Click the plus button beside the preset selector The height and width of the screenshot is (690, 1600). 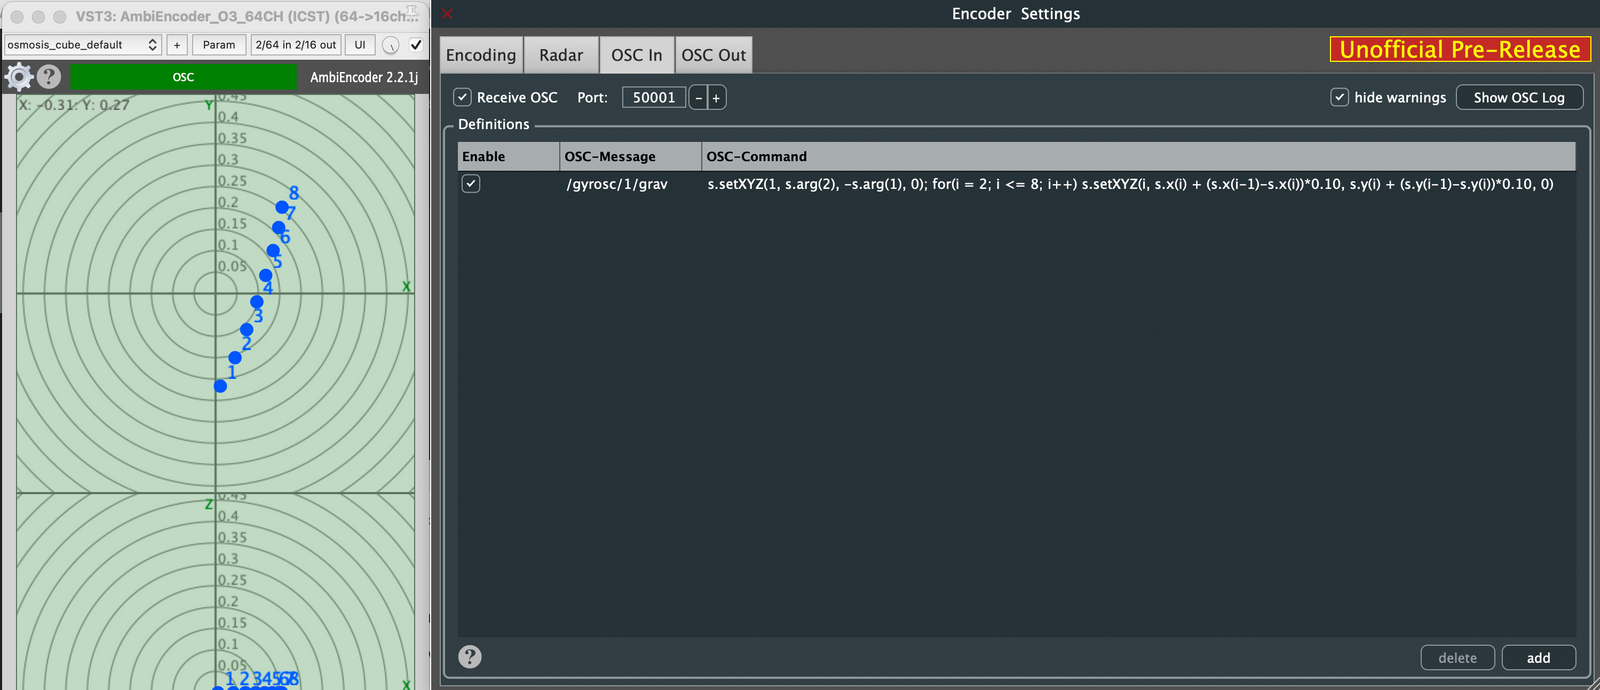(x=177, y=45)
